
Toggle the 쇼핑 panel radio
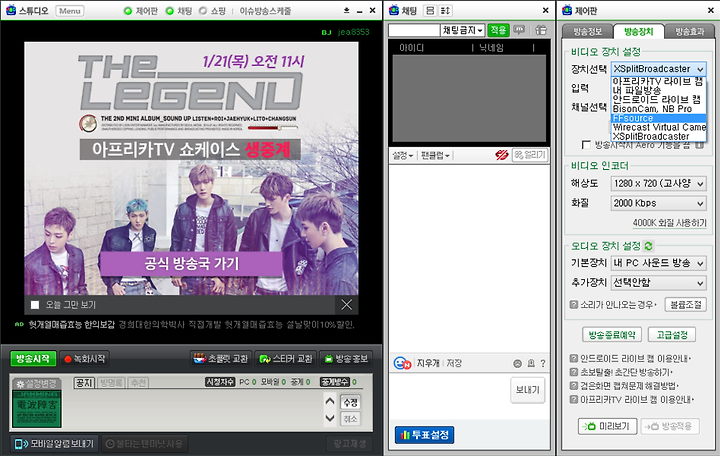[x=203, y=11]
